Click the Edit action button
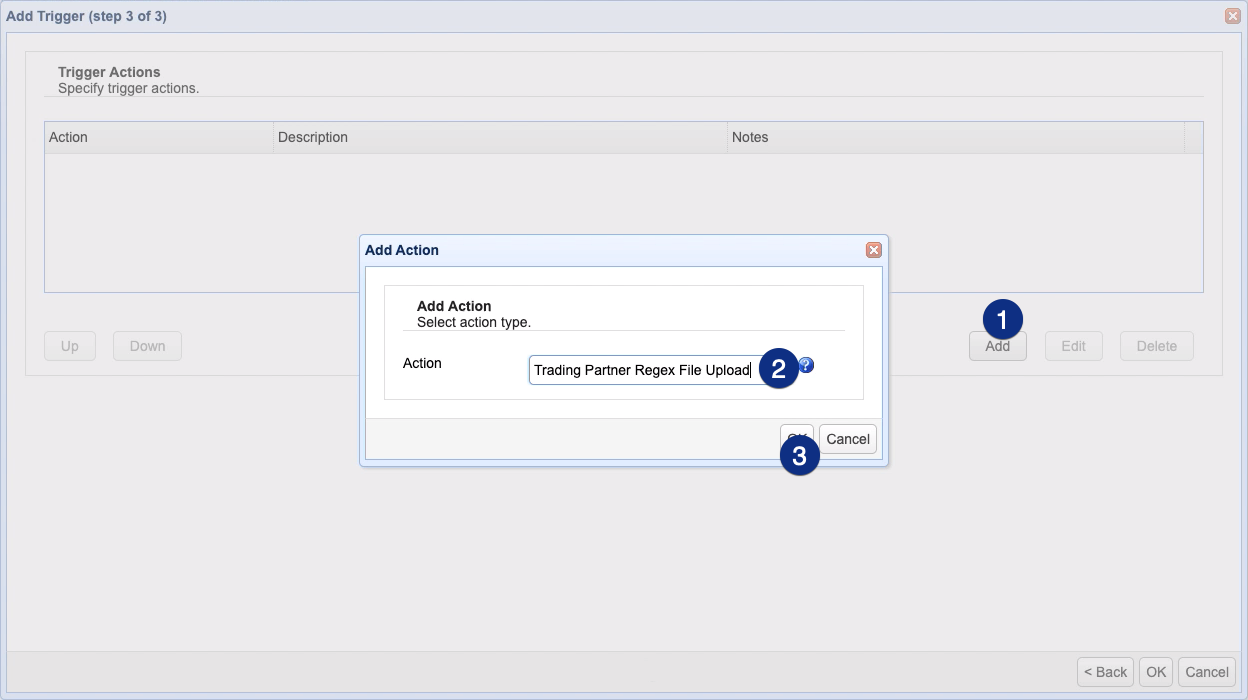 (x=1073, y=345)
